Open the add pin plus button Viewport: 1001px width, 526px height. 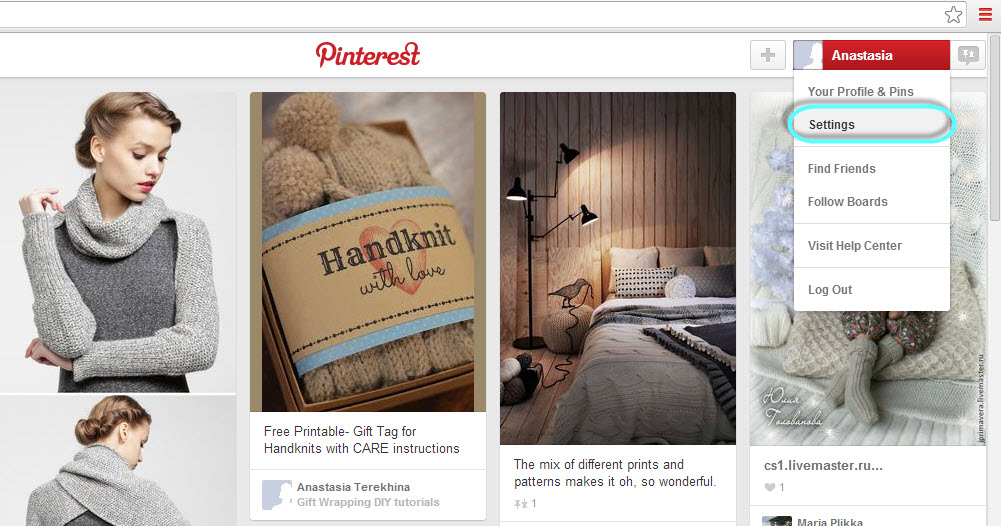point(767,56)
